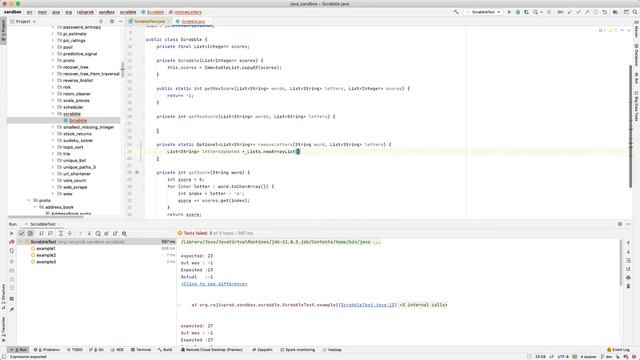Expand the password_entropy folder
Image resolution: width=640 pixels, height=360 pixels.
pos(53,27)
